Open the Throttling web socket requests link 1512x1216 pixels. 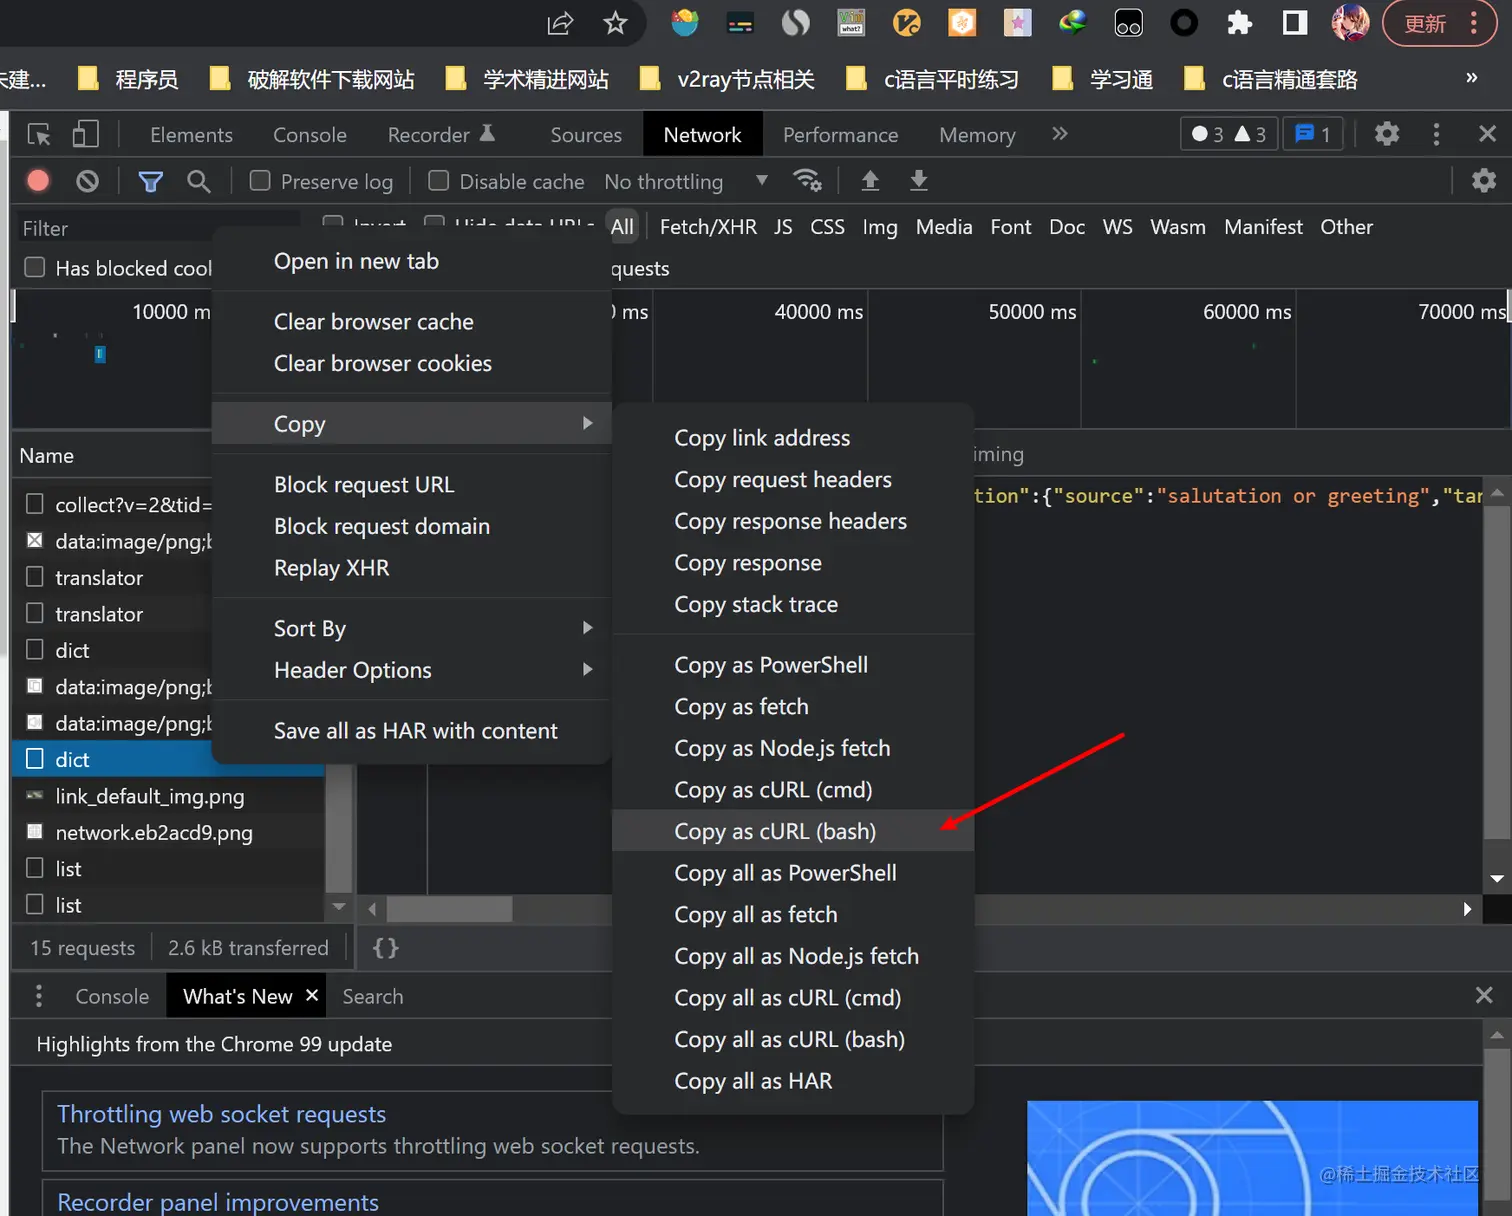coord(221,1114)
